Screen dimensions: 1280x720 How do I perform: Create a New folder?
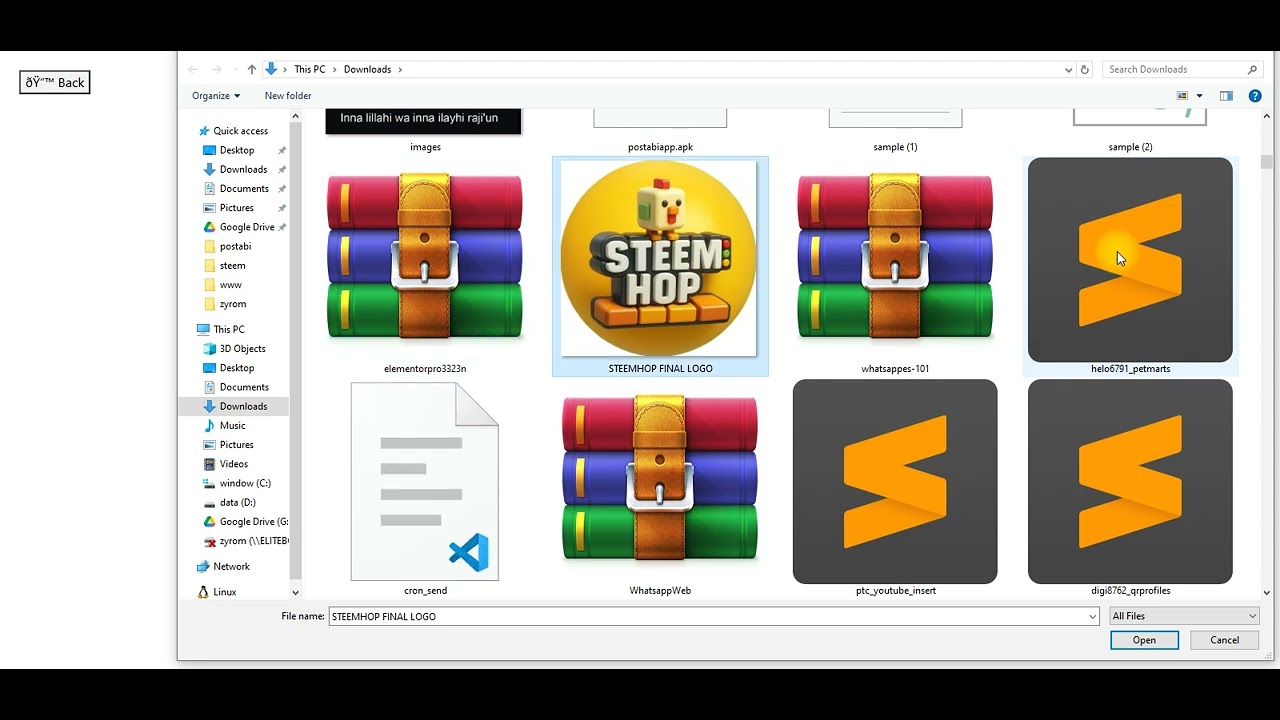click(x=288, y=96)
